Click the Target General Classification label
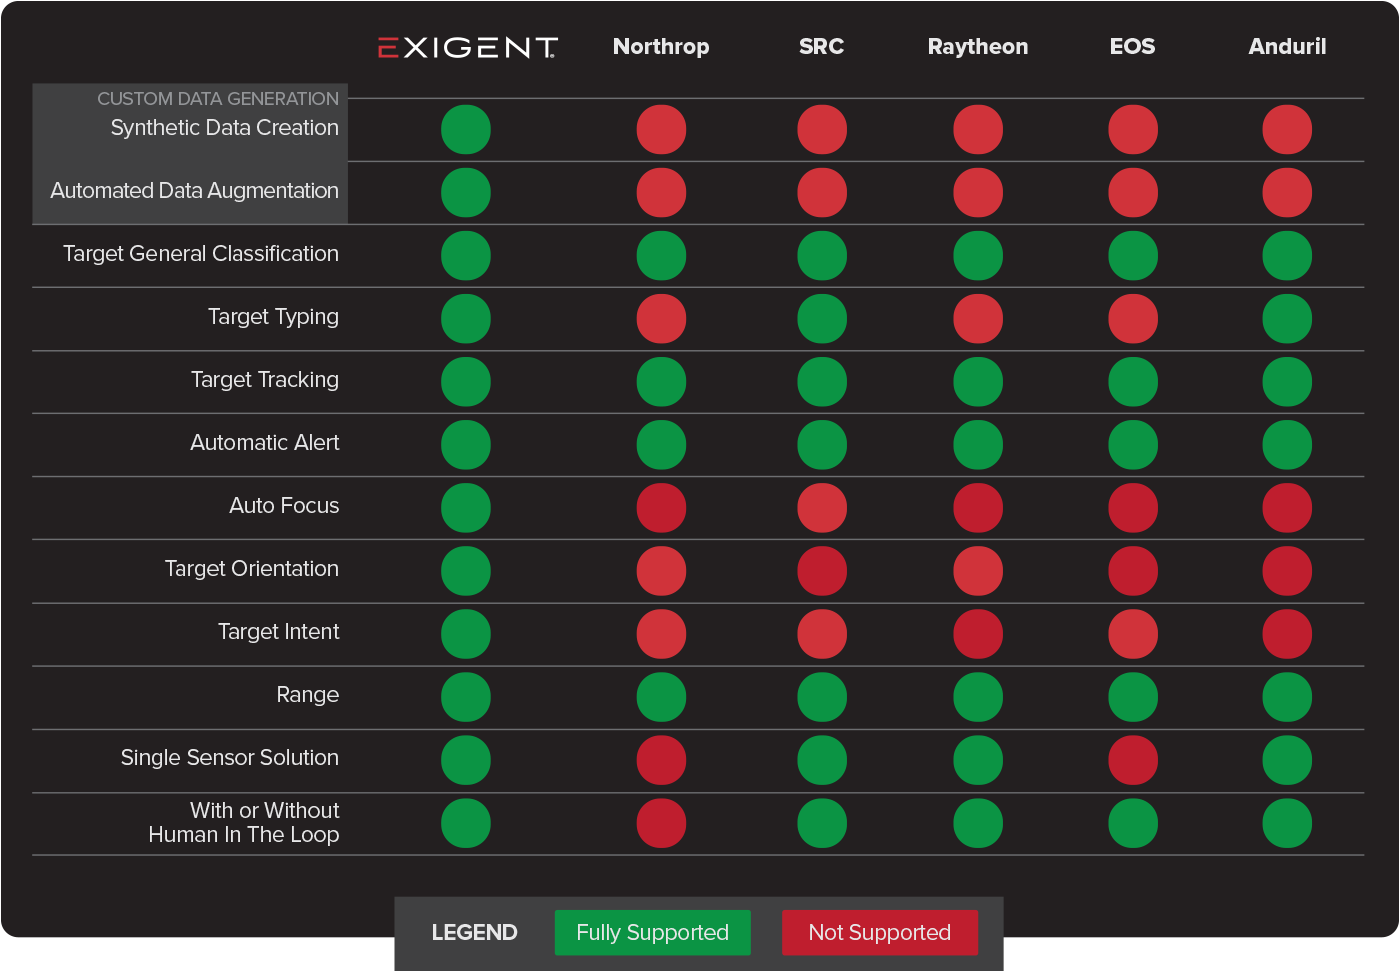This screenshot has width=1400, height=971. (x=201, y=254)
